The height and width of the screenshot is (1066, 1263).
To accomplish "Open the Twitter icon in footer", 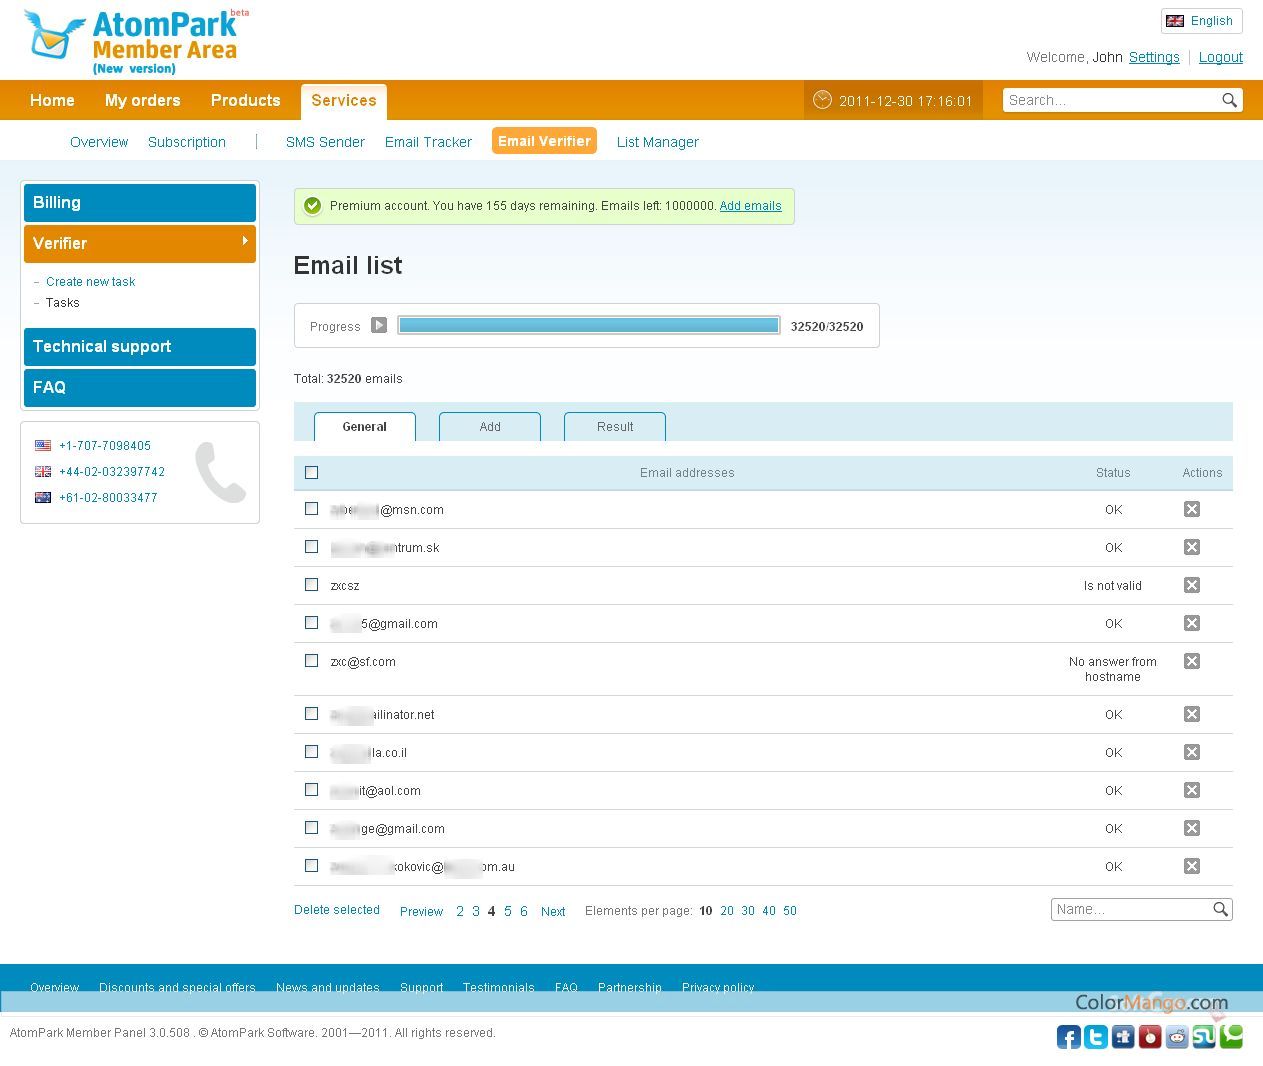I will pos(1096,1037).
